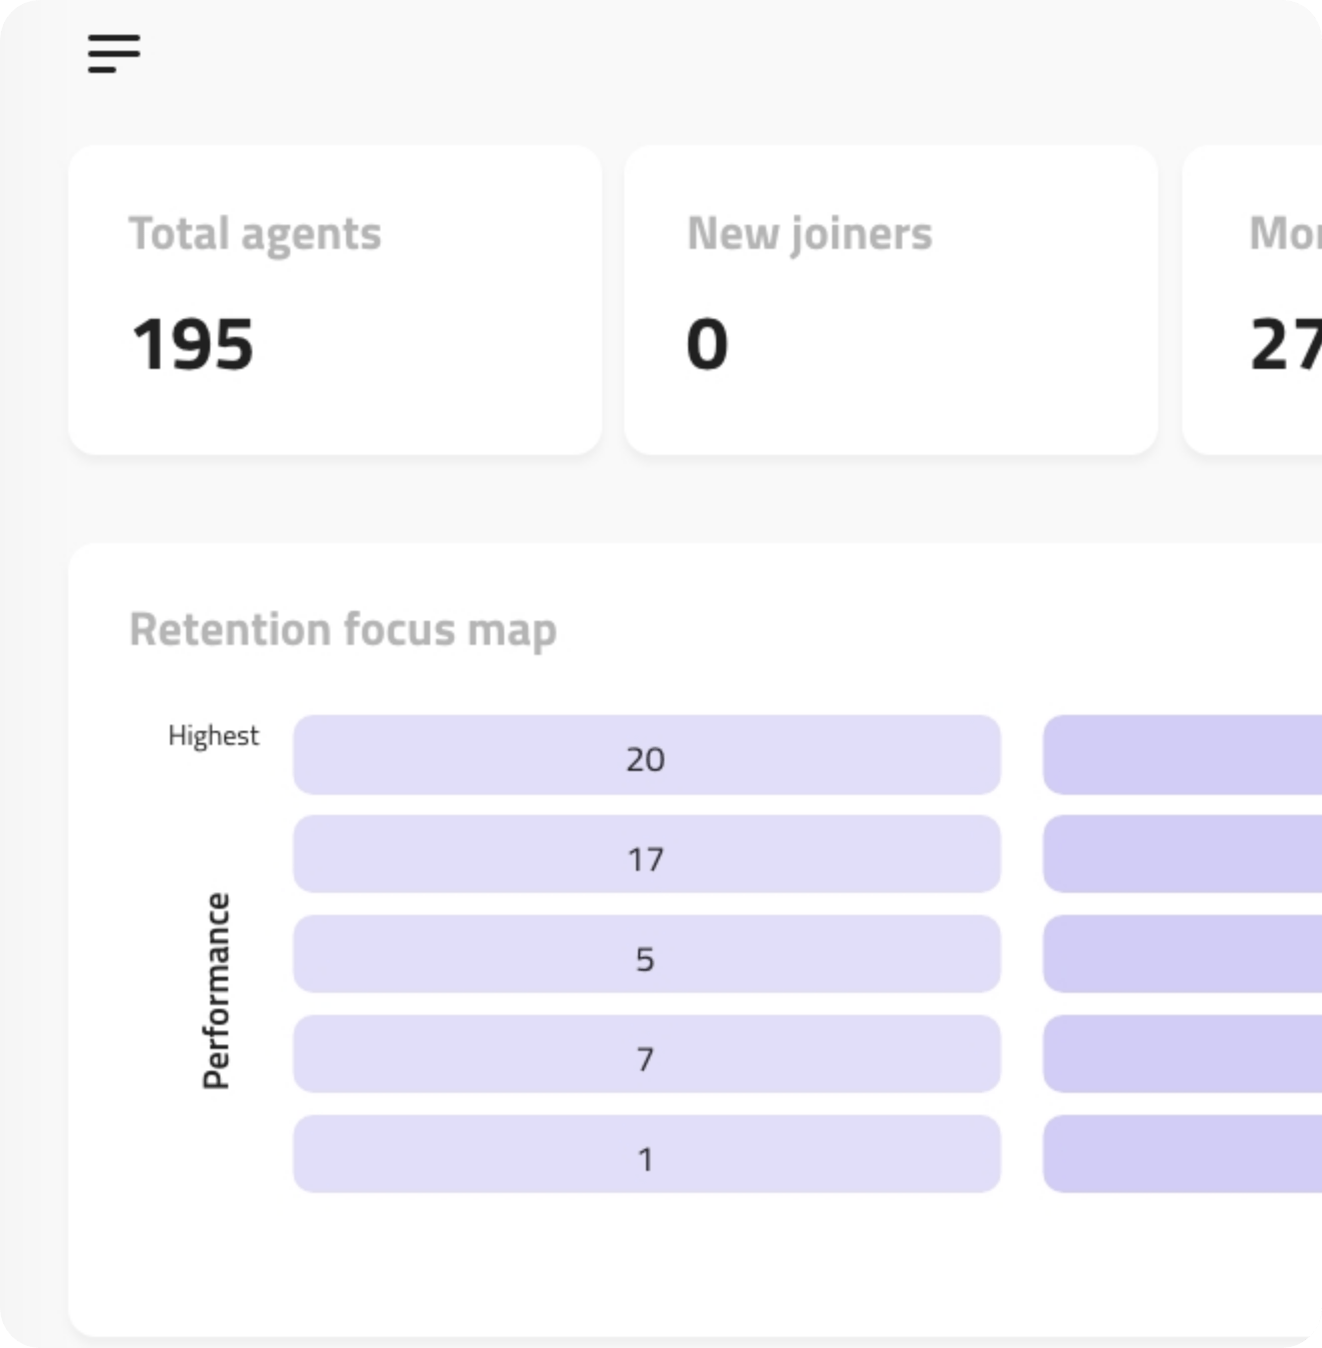Click the Retention focus map heading
Image resolution: width=1322 pixels, height=1348 pixels.
[343, 630]
